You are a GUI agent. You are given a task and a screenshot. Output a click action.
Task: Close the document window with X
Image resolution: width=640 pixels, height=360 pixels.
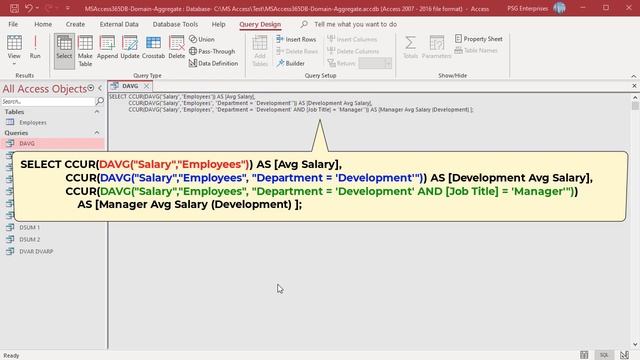tap(634, 86)
